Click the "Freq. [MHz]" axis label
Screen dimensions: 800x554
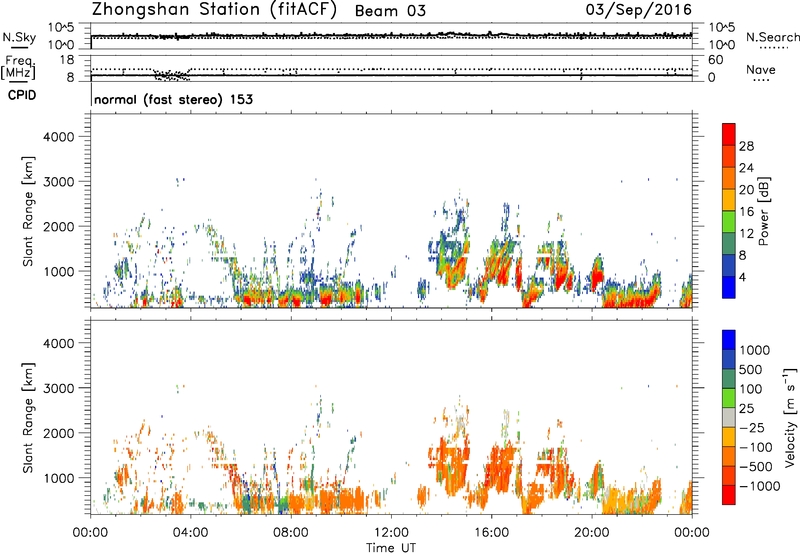[18, 68]
